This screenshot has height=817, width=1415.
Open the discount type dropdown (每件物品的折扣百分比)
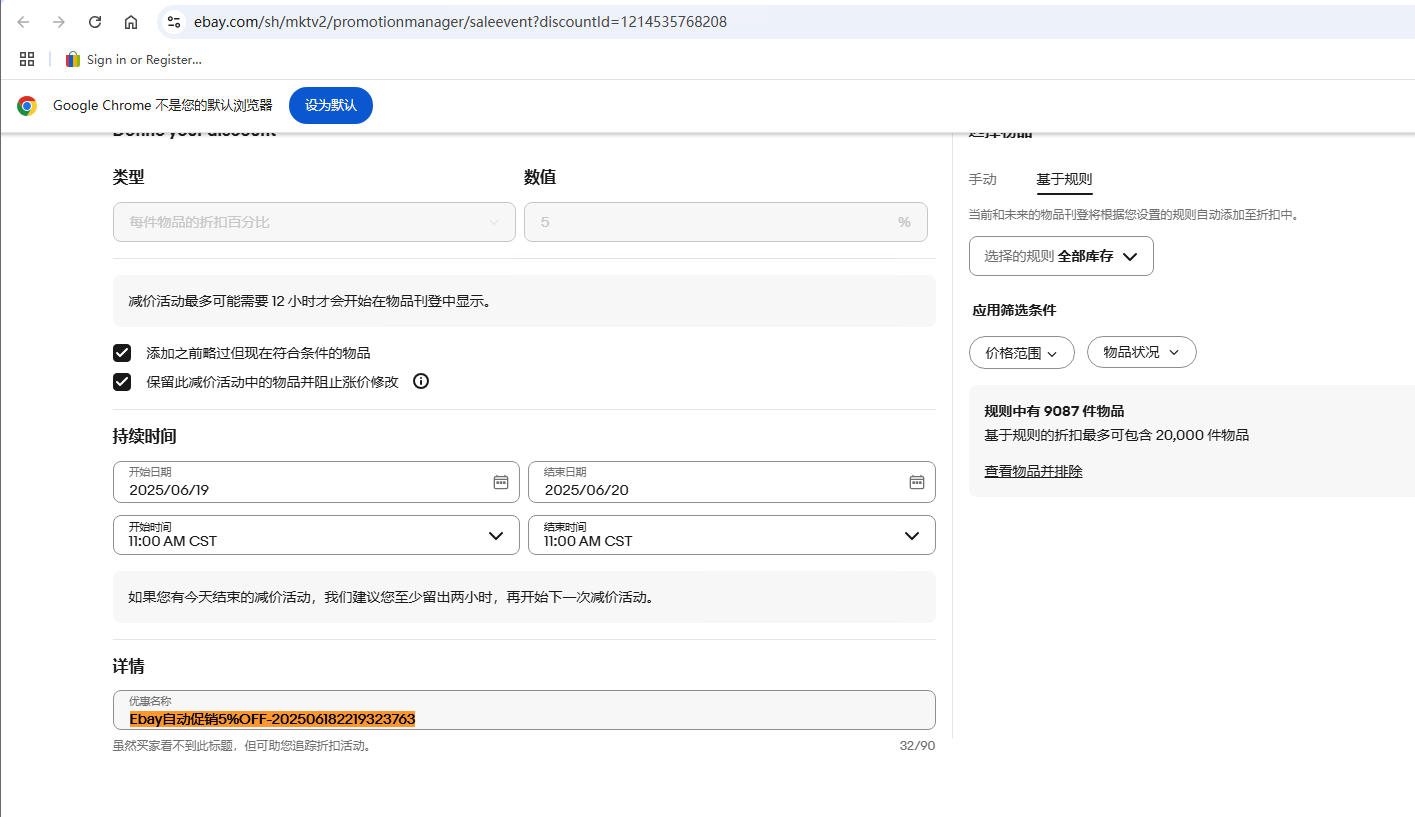314,222
